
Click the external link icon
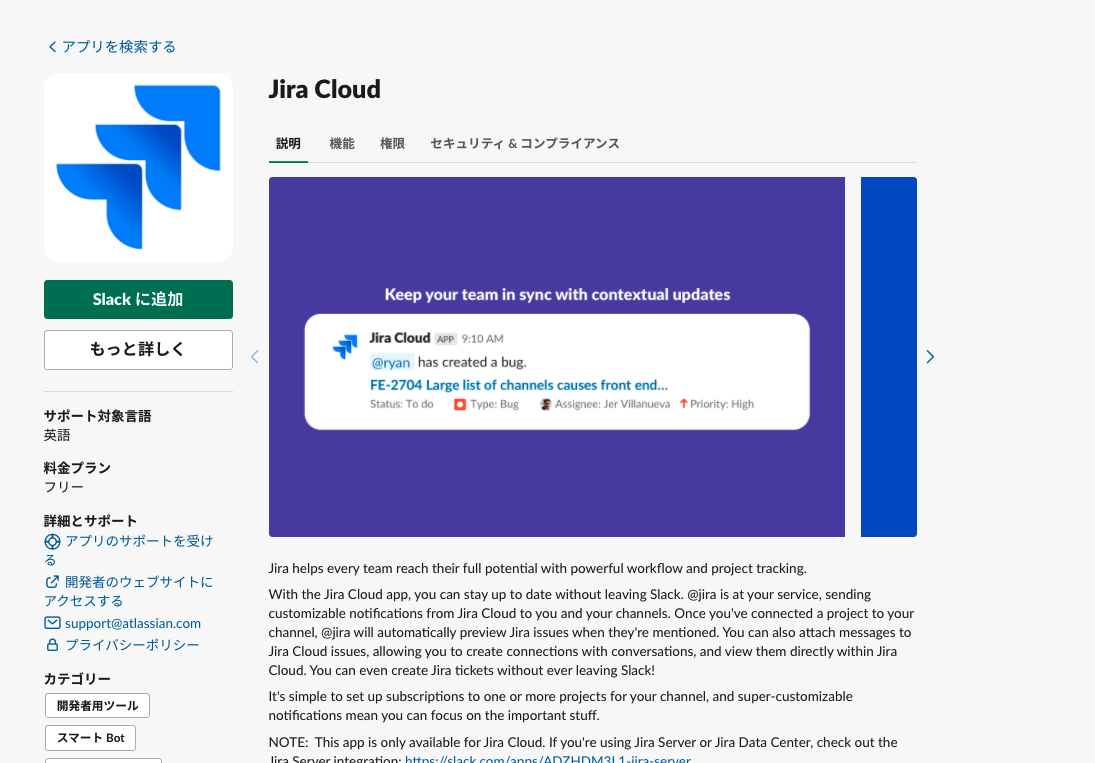pyautogui.click(x=52, y=582)
